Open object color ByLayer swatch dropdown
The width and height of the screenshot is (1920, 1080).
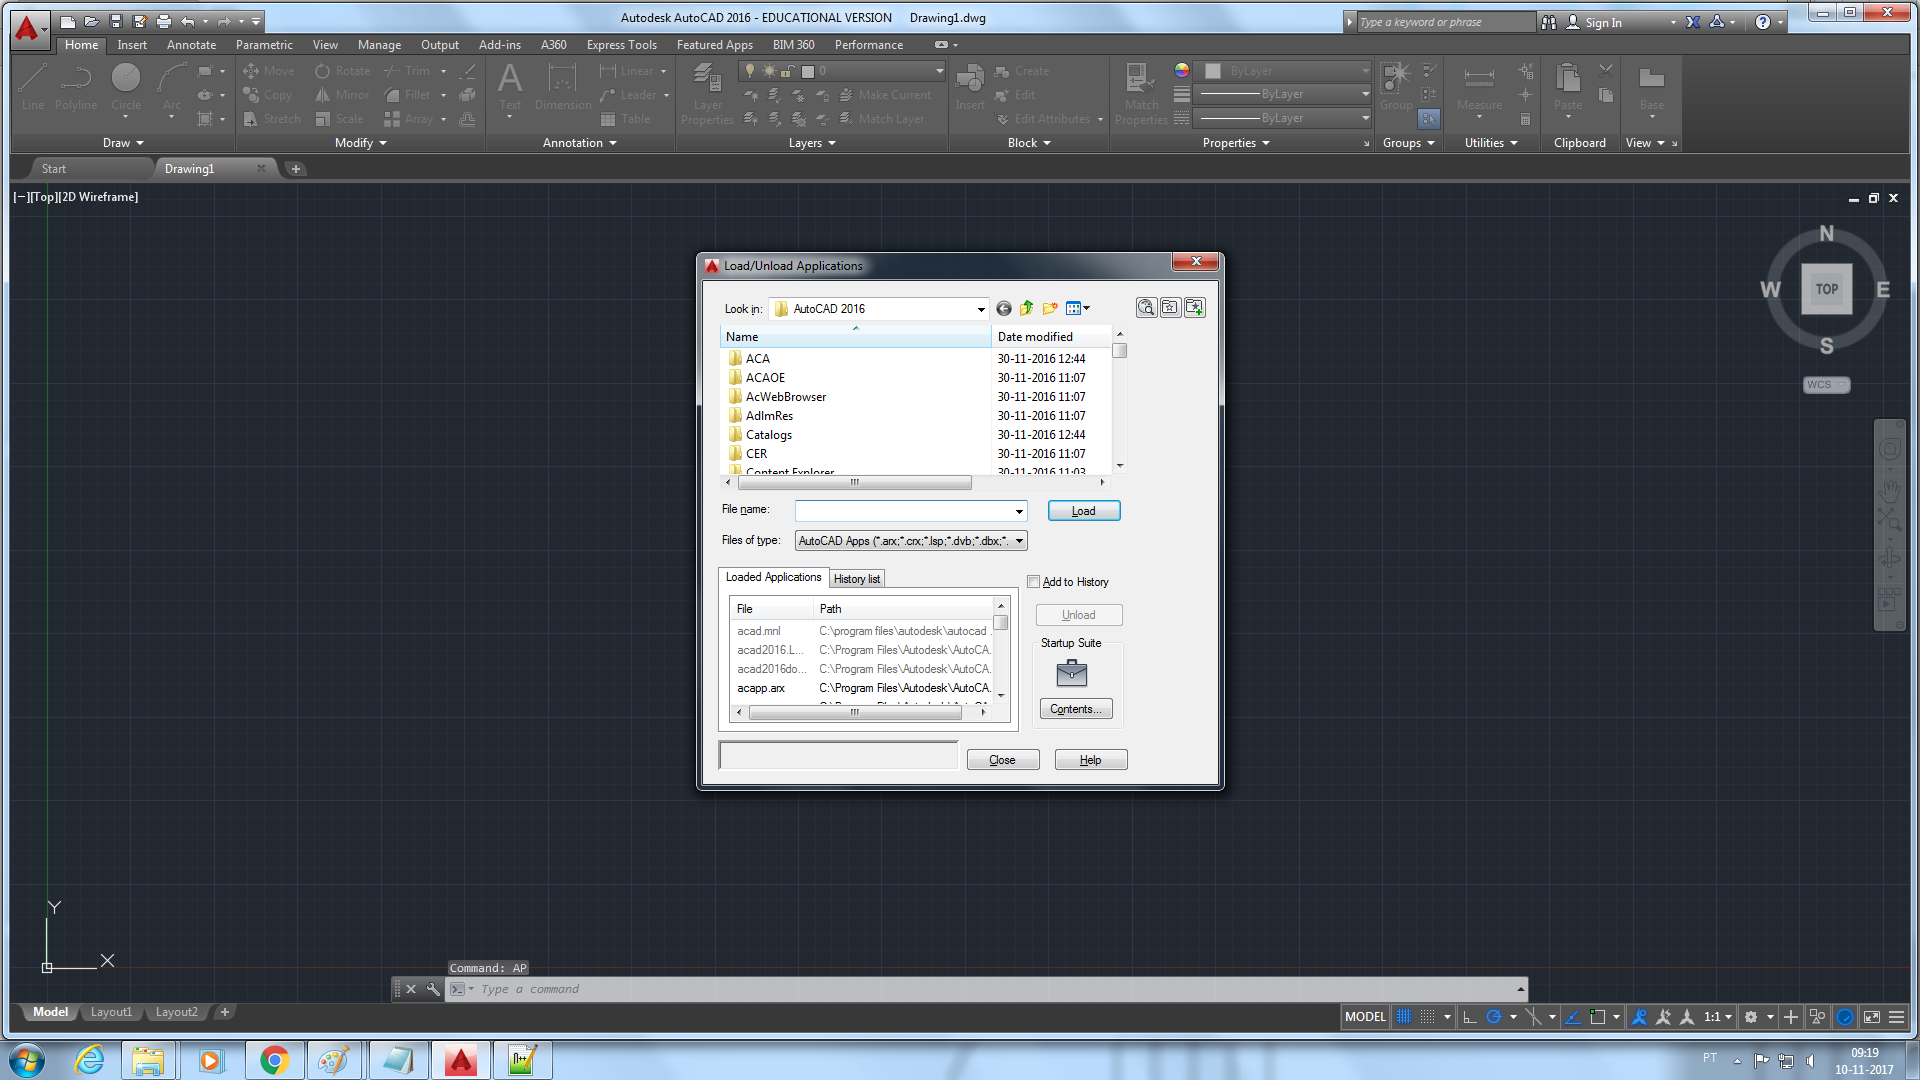[1285, 71]
